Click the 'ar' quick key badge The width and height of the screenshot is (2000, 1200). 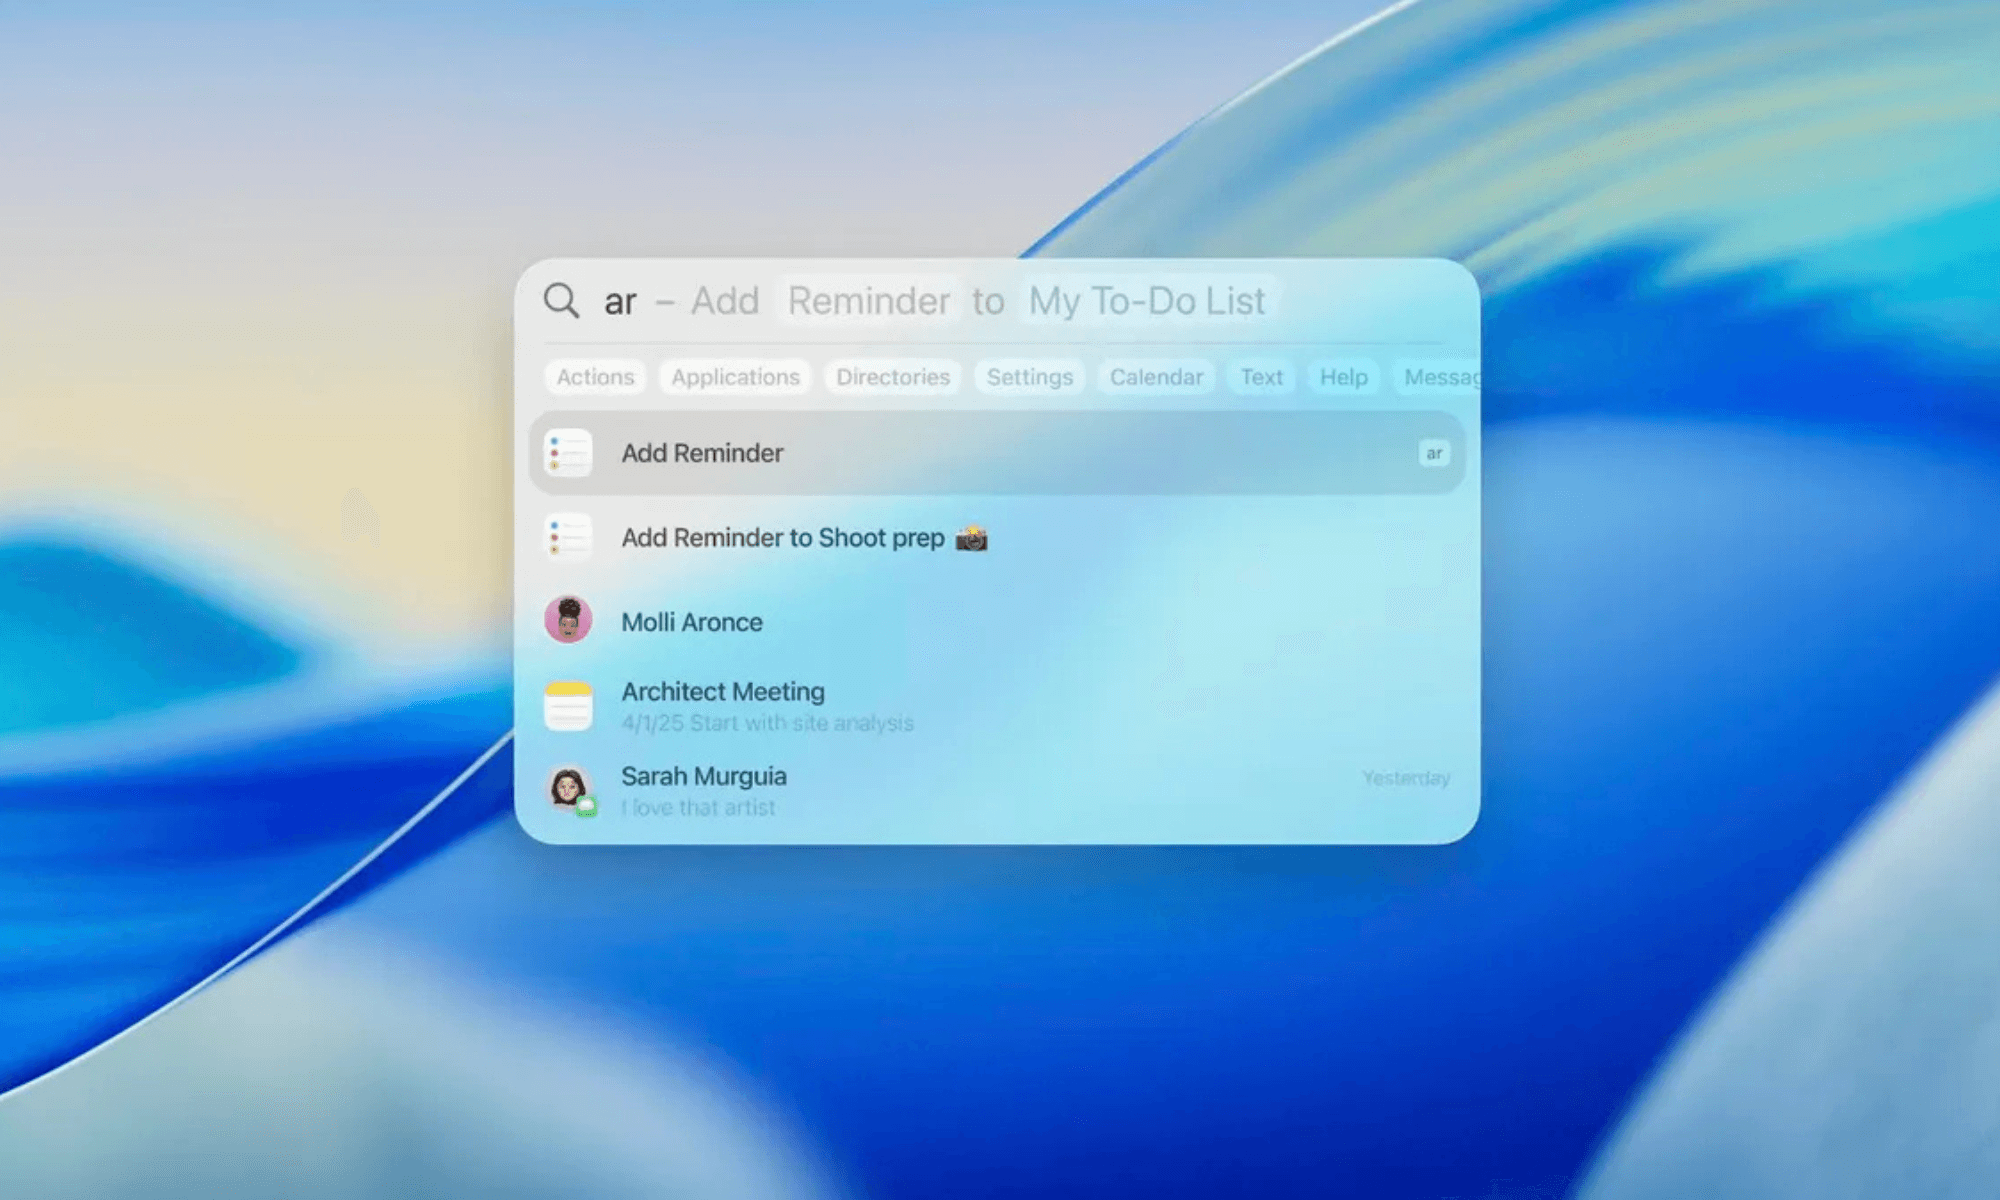coord(1434,453)
